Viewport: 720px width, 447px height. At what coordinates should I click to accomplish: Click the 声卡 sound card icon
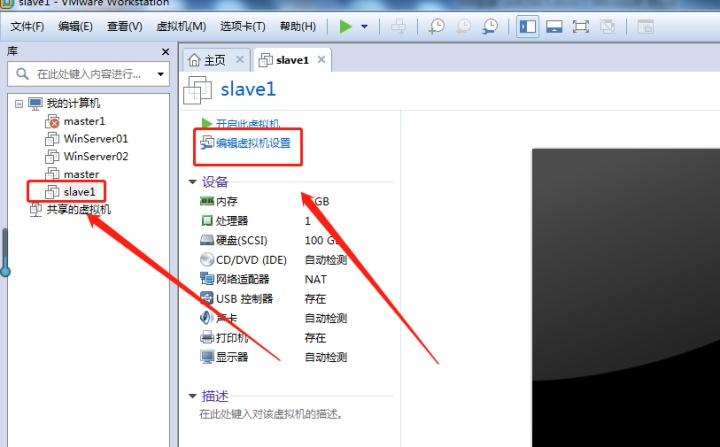[x=207, y=317]
